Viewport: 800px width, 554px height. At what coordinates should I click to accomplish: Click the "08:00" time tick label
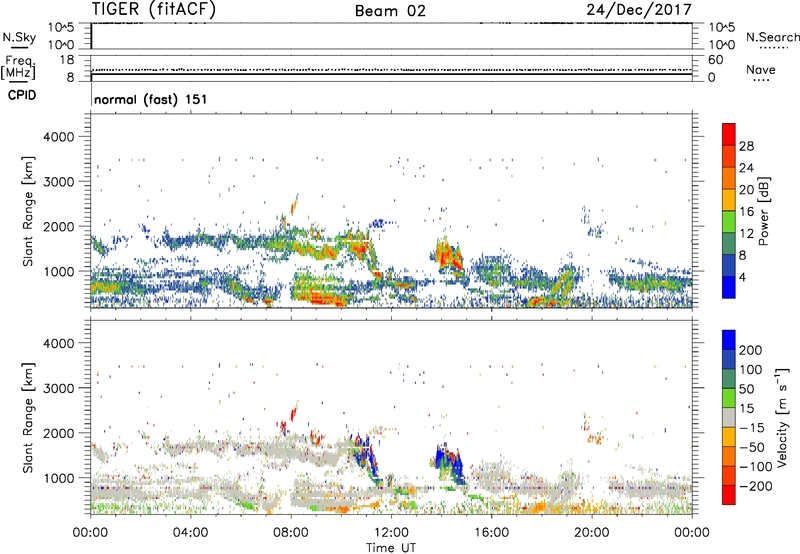291,533
